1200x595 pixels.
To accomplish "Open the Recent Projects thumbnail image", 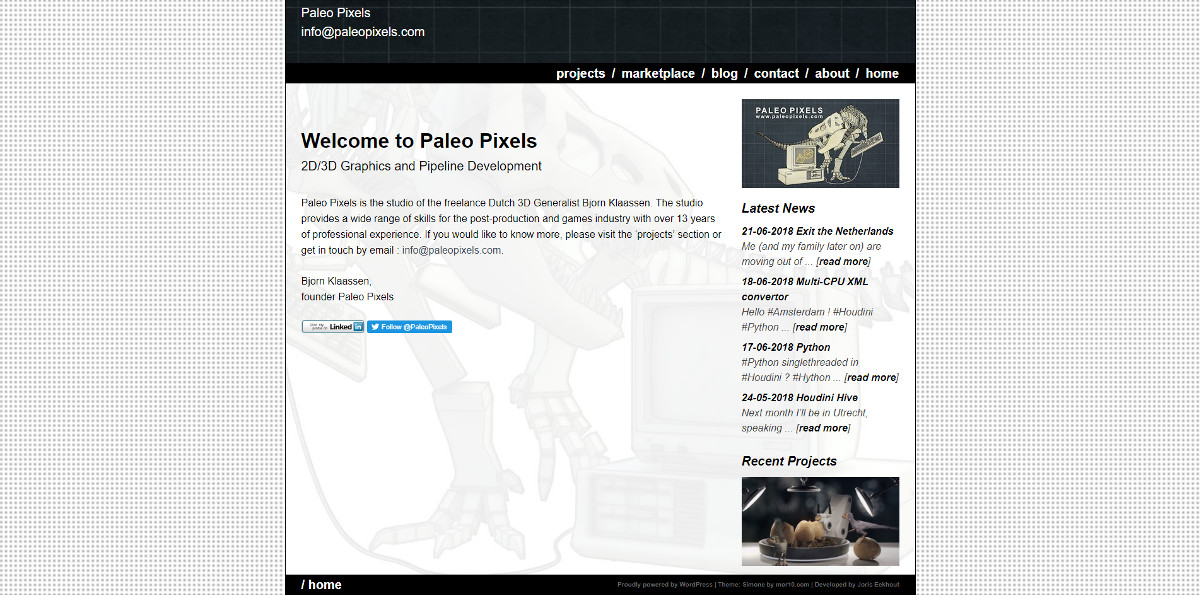I will tap(819, 520).
